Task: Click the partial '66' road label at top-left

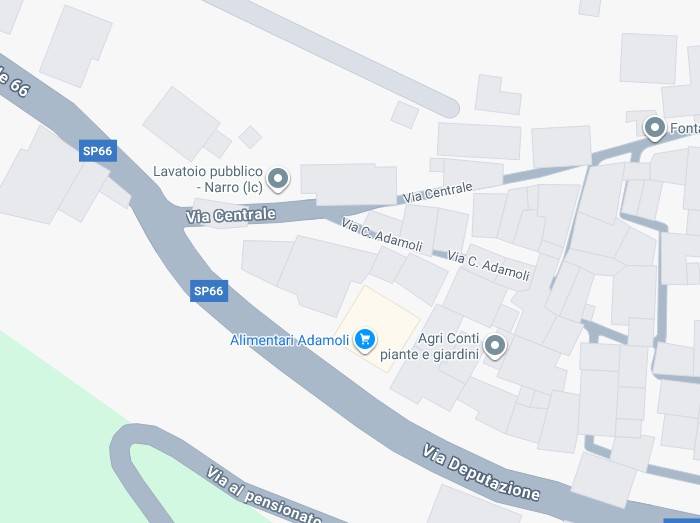Action: [x=14, y=82]
